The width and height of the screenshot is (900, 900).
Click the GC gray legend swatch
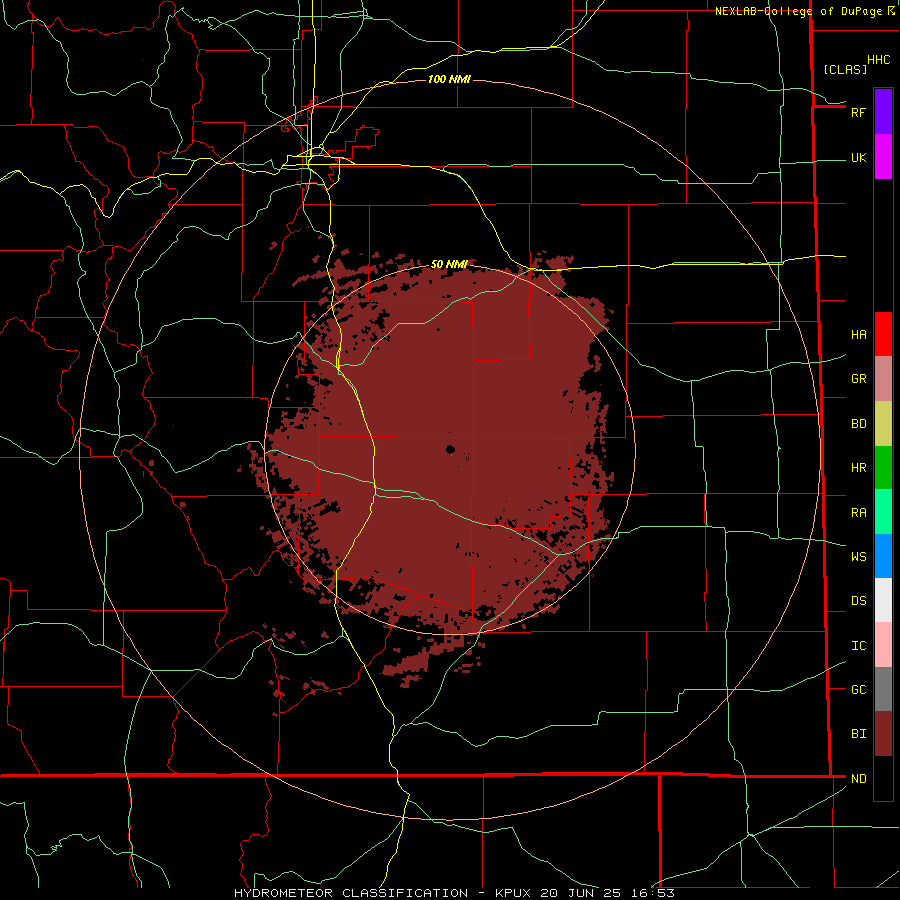pyautogui.click(x=883, y=689)
